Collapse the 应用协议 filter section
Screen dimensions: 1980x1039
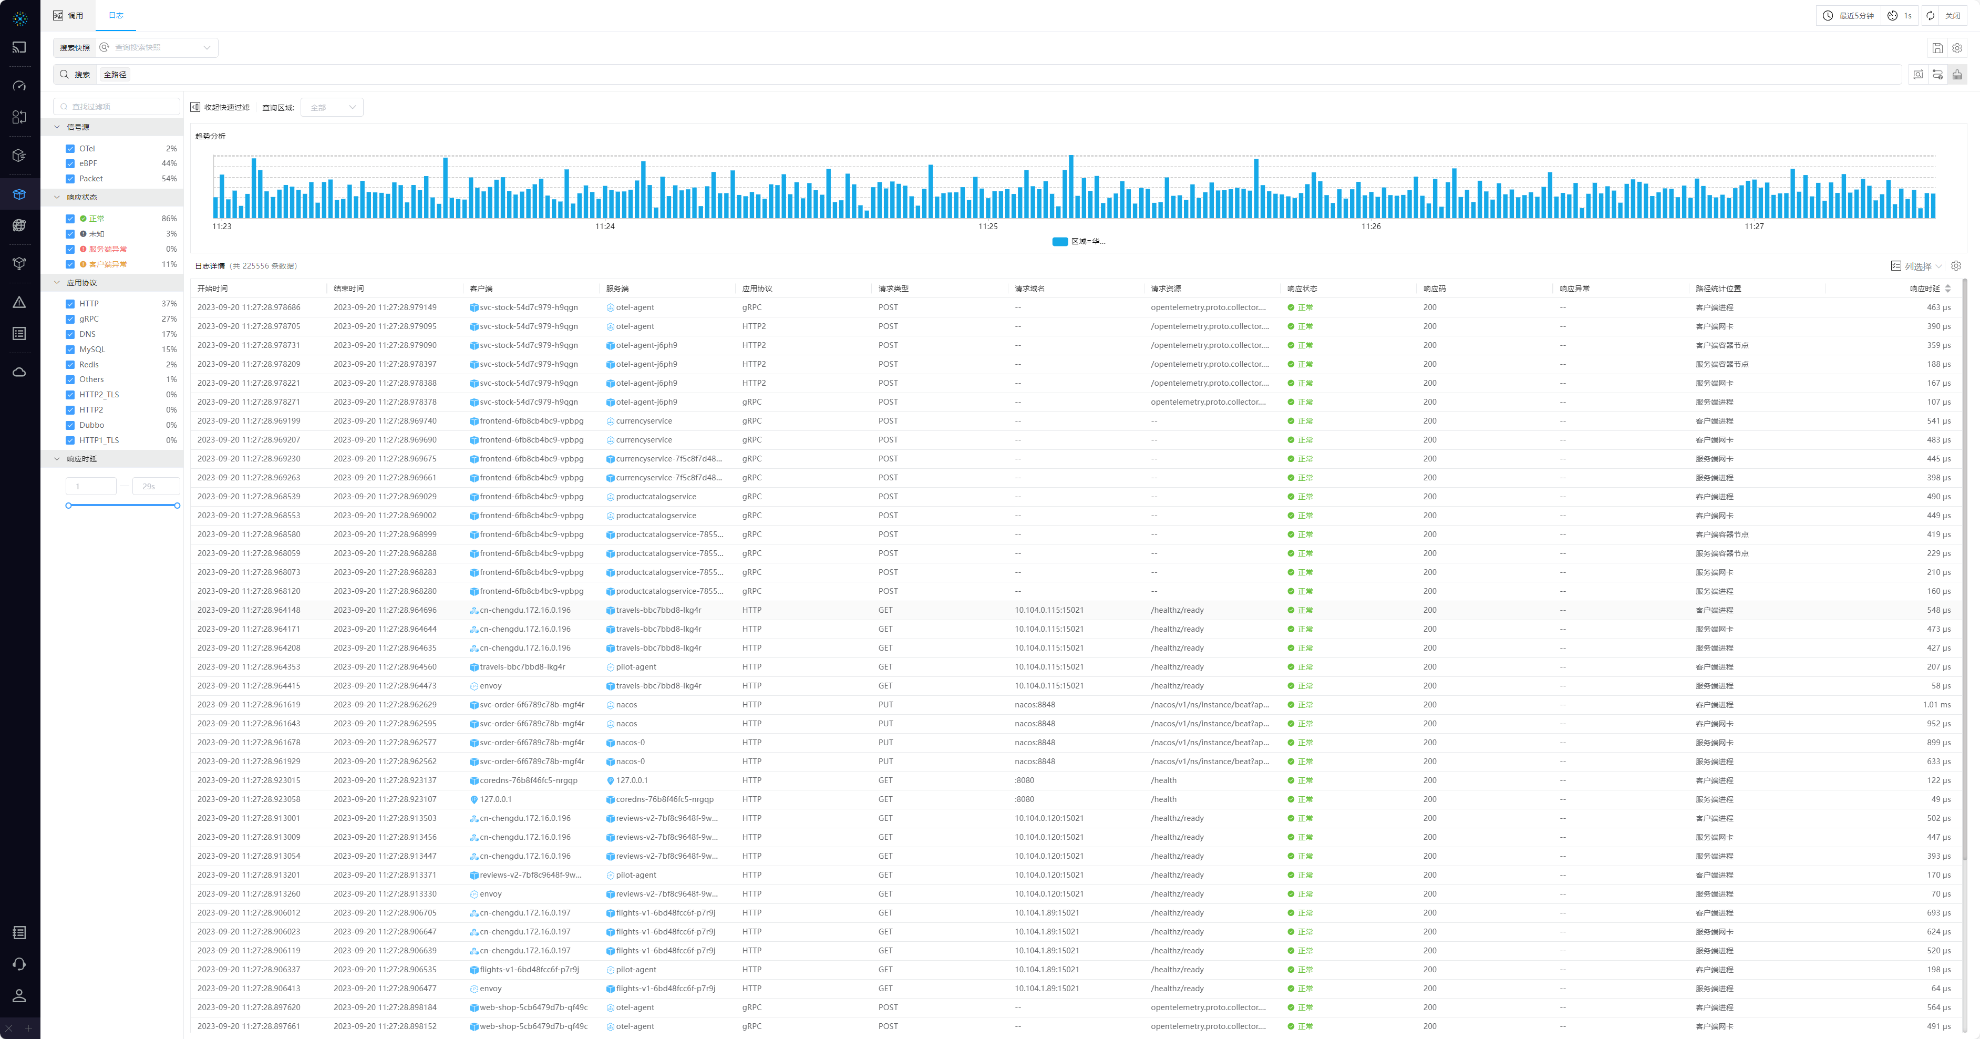point(57,283)
